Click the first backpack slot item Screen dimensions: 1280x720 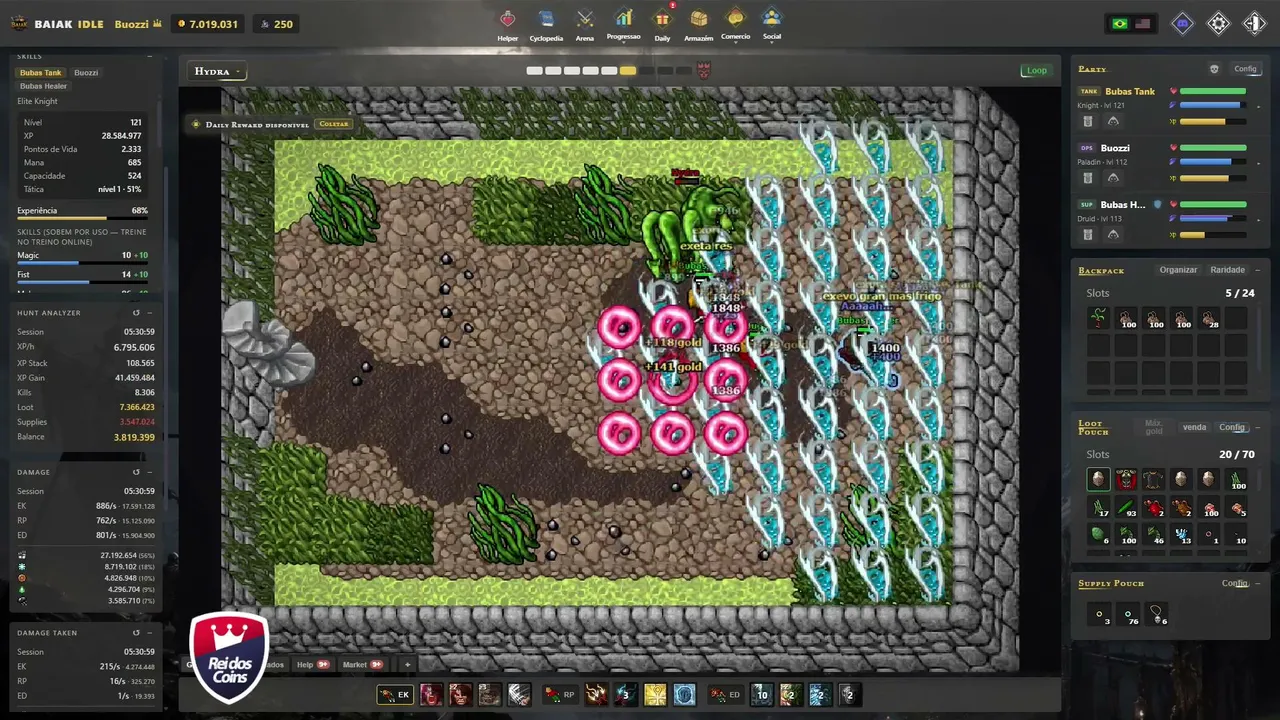click(x=1099, y=318)
